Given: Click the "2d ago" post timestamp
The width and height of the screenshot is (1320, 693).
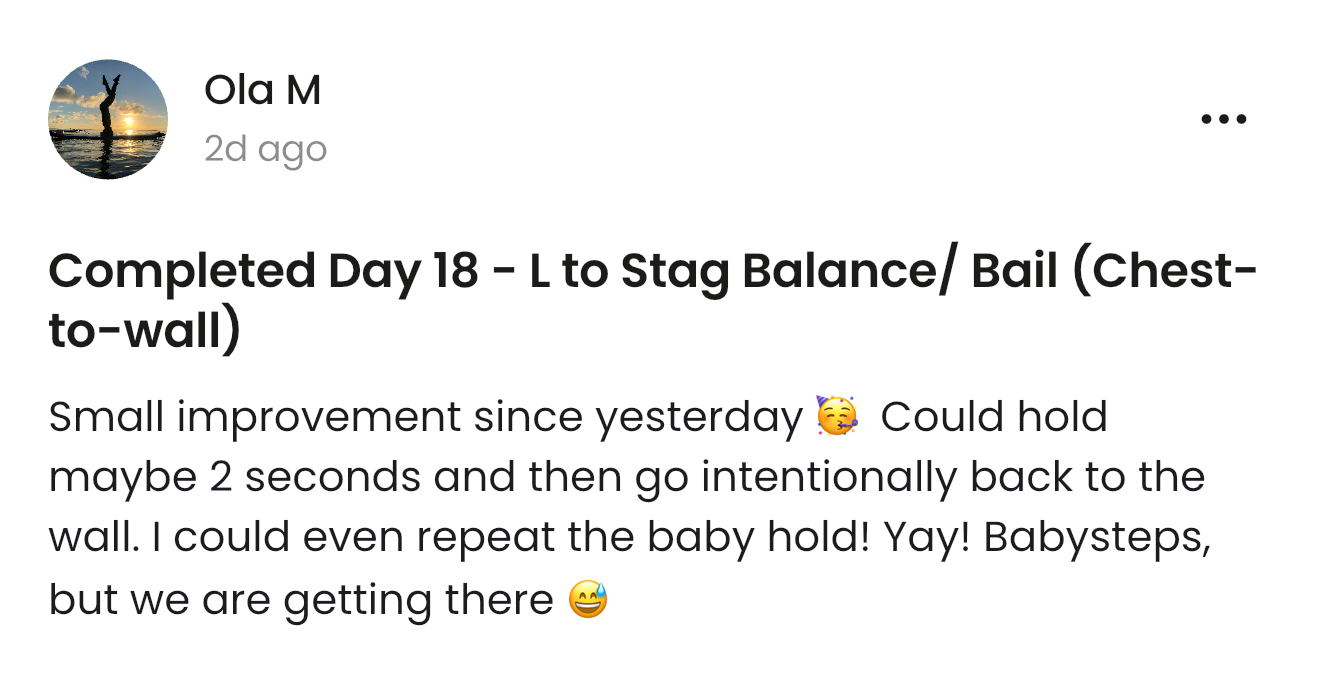Looking at the screenshot, I should coord(265,149).
